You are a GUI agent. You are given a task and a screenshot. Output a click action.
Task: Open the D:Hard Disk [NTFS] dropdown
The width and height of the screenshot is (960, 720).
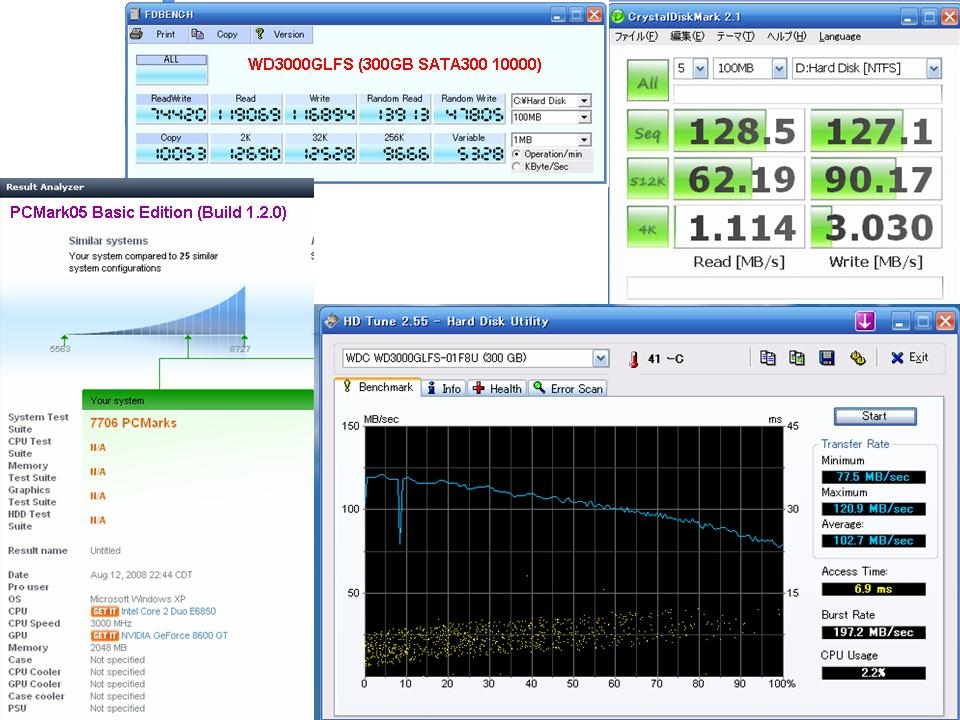coord(933,69)
